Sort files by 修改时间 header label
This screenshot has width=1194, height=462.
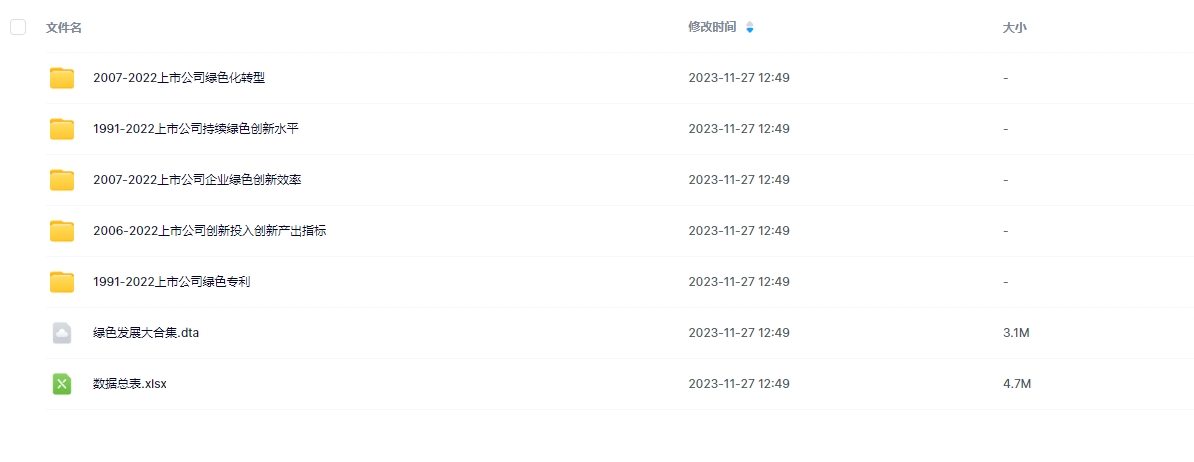pyautogui.click(x=712, y=28)
